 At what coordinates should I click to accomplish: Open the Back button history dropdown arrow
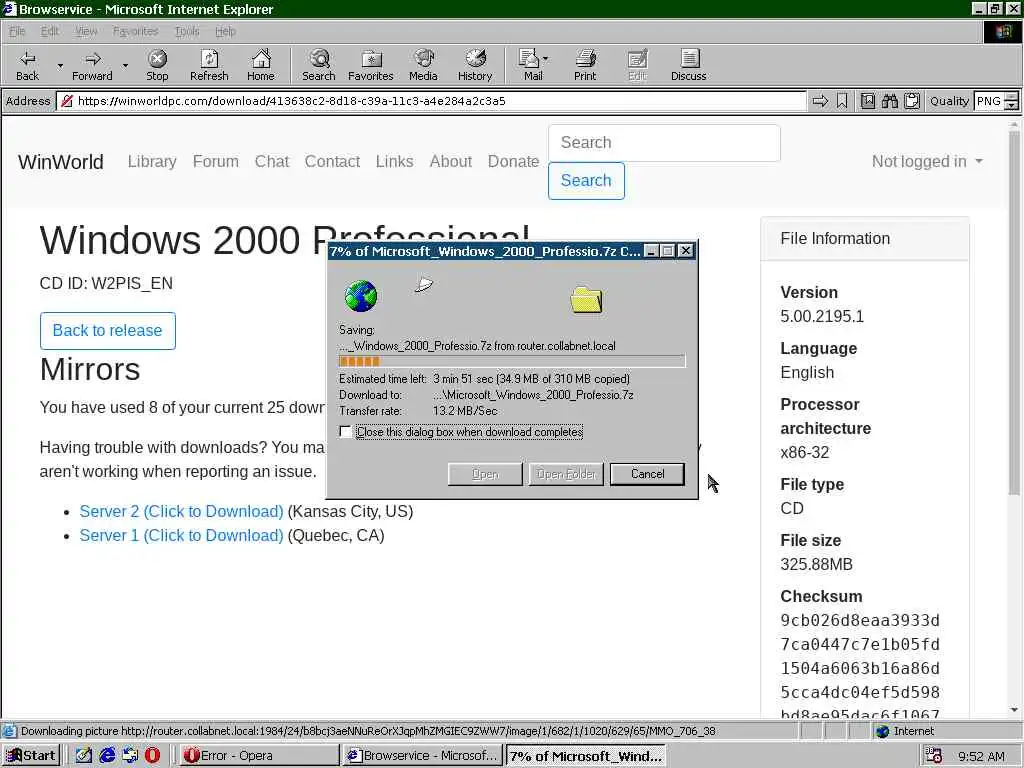[x=60, y=65]
